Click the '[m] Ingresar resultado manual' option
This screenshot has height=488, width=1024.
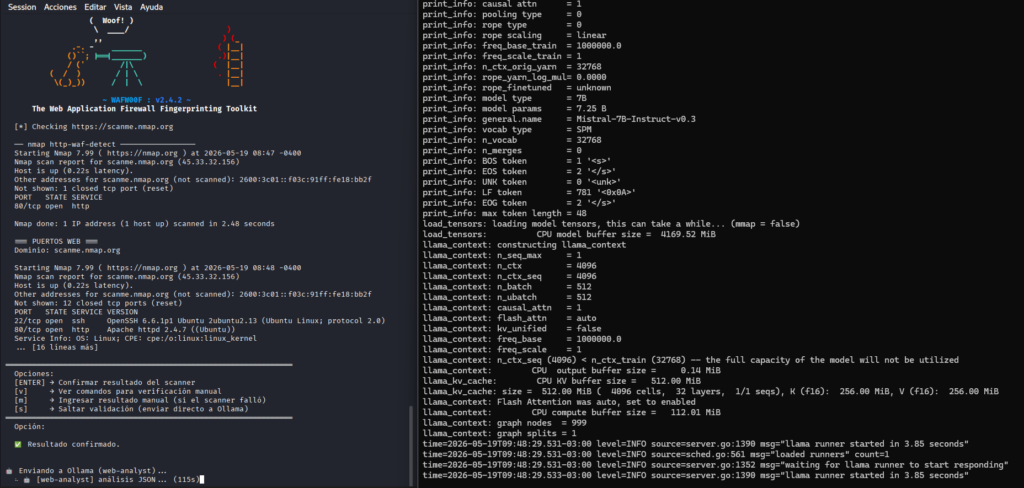(x=140, y=400)
